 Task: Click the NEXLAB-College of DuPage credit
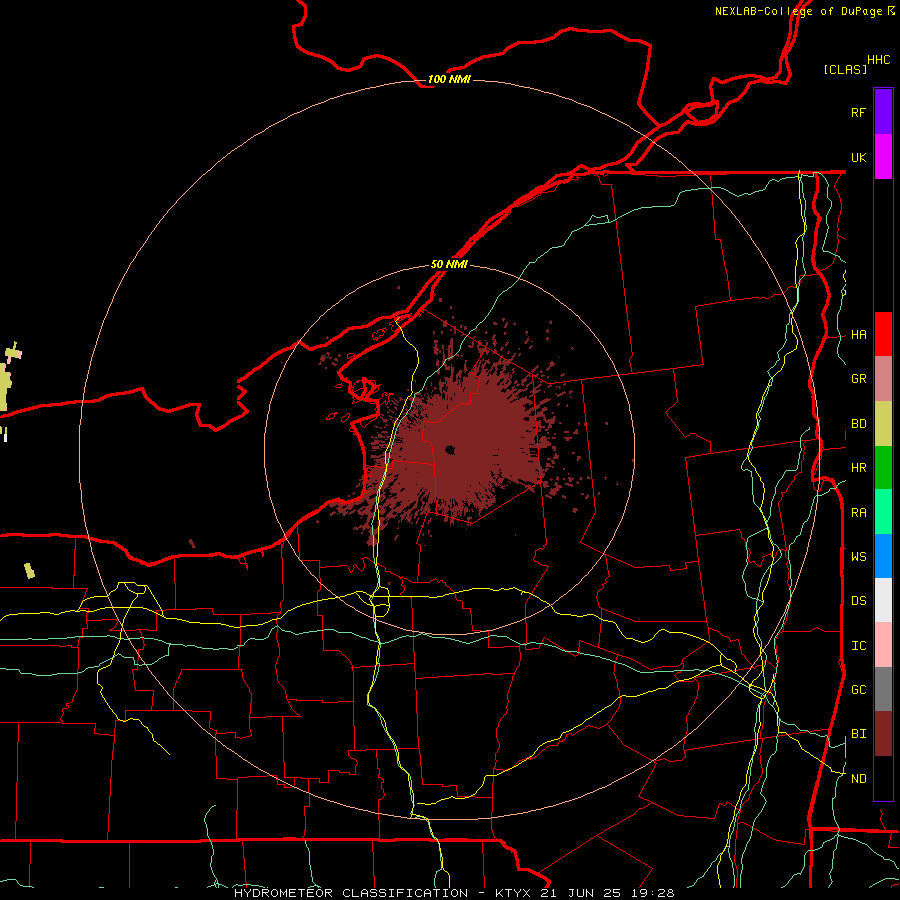798,11
